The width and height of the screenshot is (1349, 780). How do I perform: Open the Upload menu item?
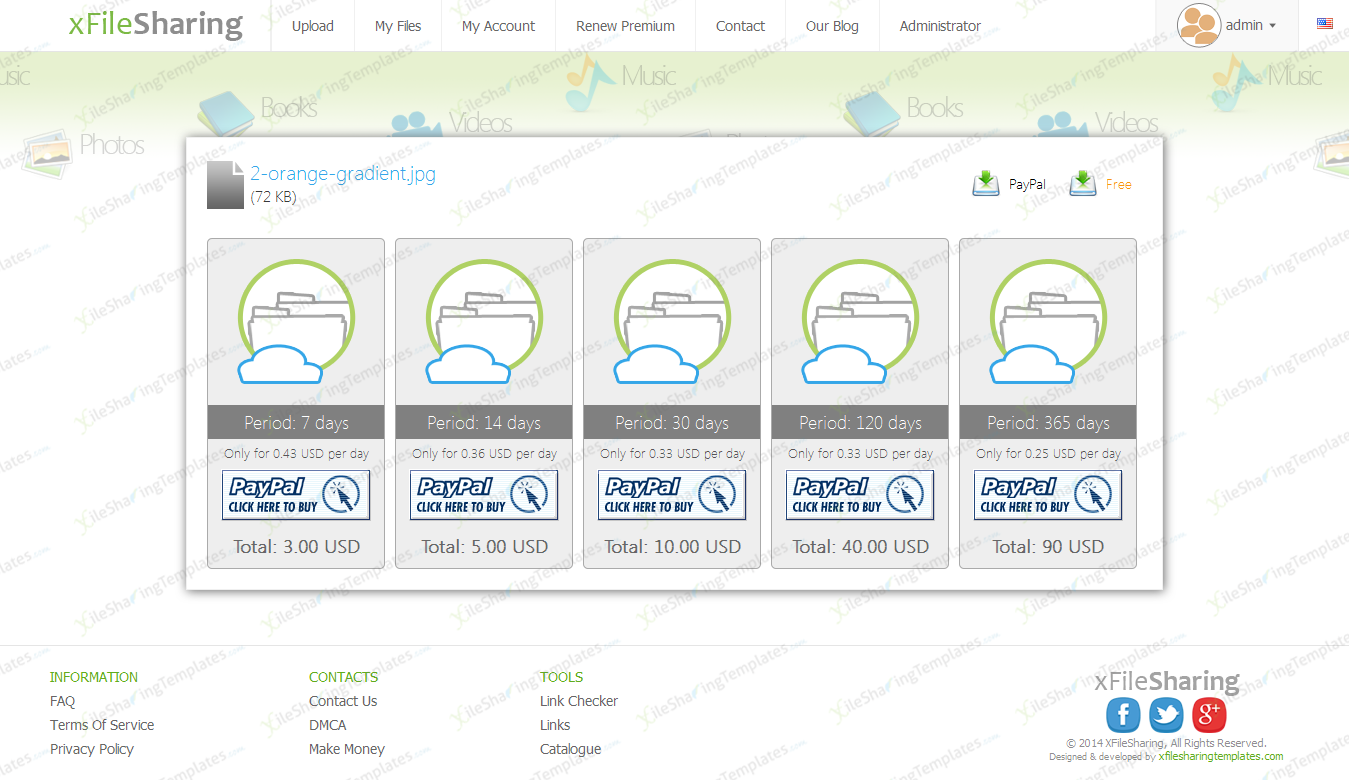[313, 26]
